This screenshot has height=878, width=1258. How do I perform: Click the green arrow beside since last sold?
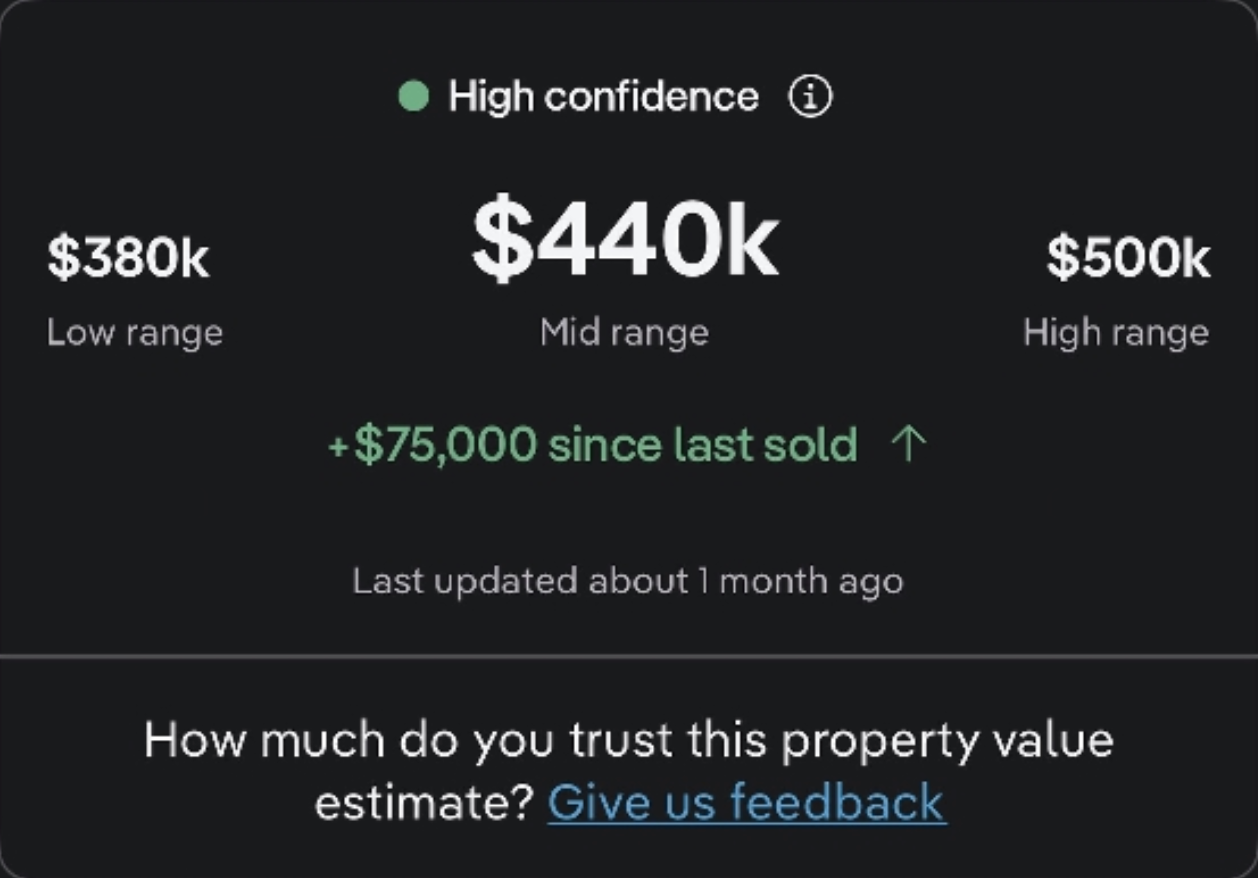[x=908, y=444]
